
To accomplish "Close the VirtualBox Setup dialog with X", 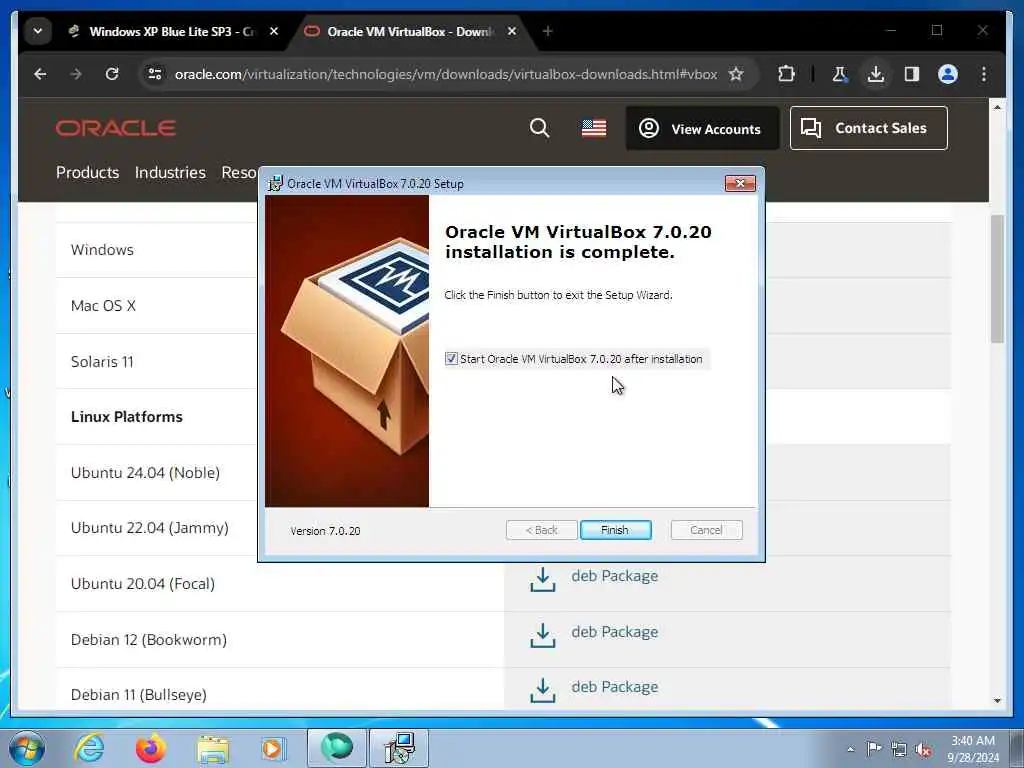I will [x=740, y=184].
